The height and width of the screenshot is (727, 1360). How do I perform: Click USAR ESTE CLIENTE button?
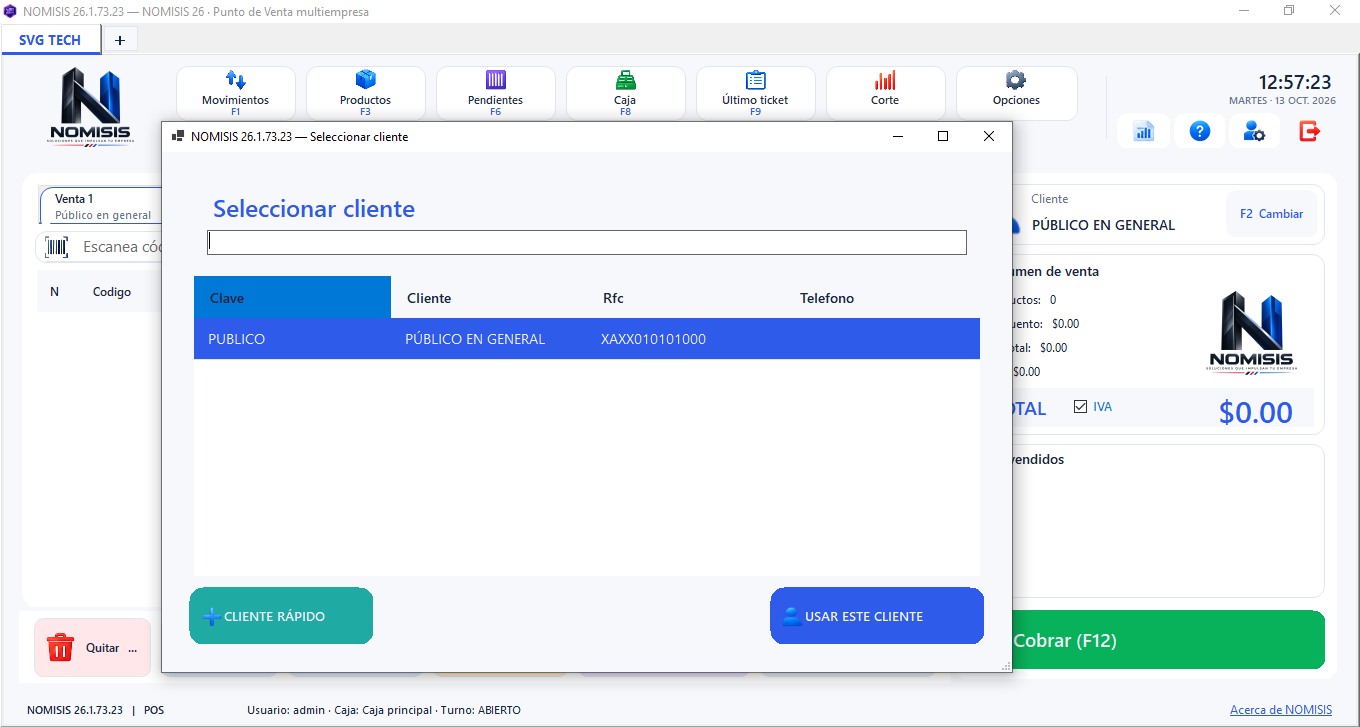877,616
